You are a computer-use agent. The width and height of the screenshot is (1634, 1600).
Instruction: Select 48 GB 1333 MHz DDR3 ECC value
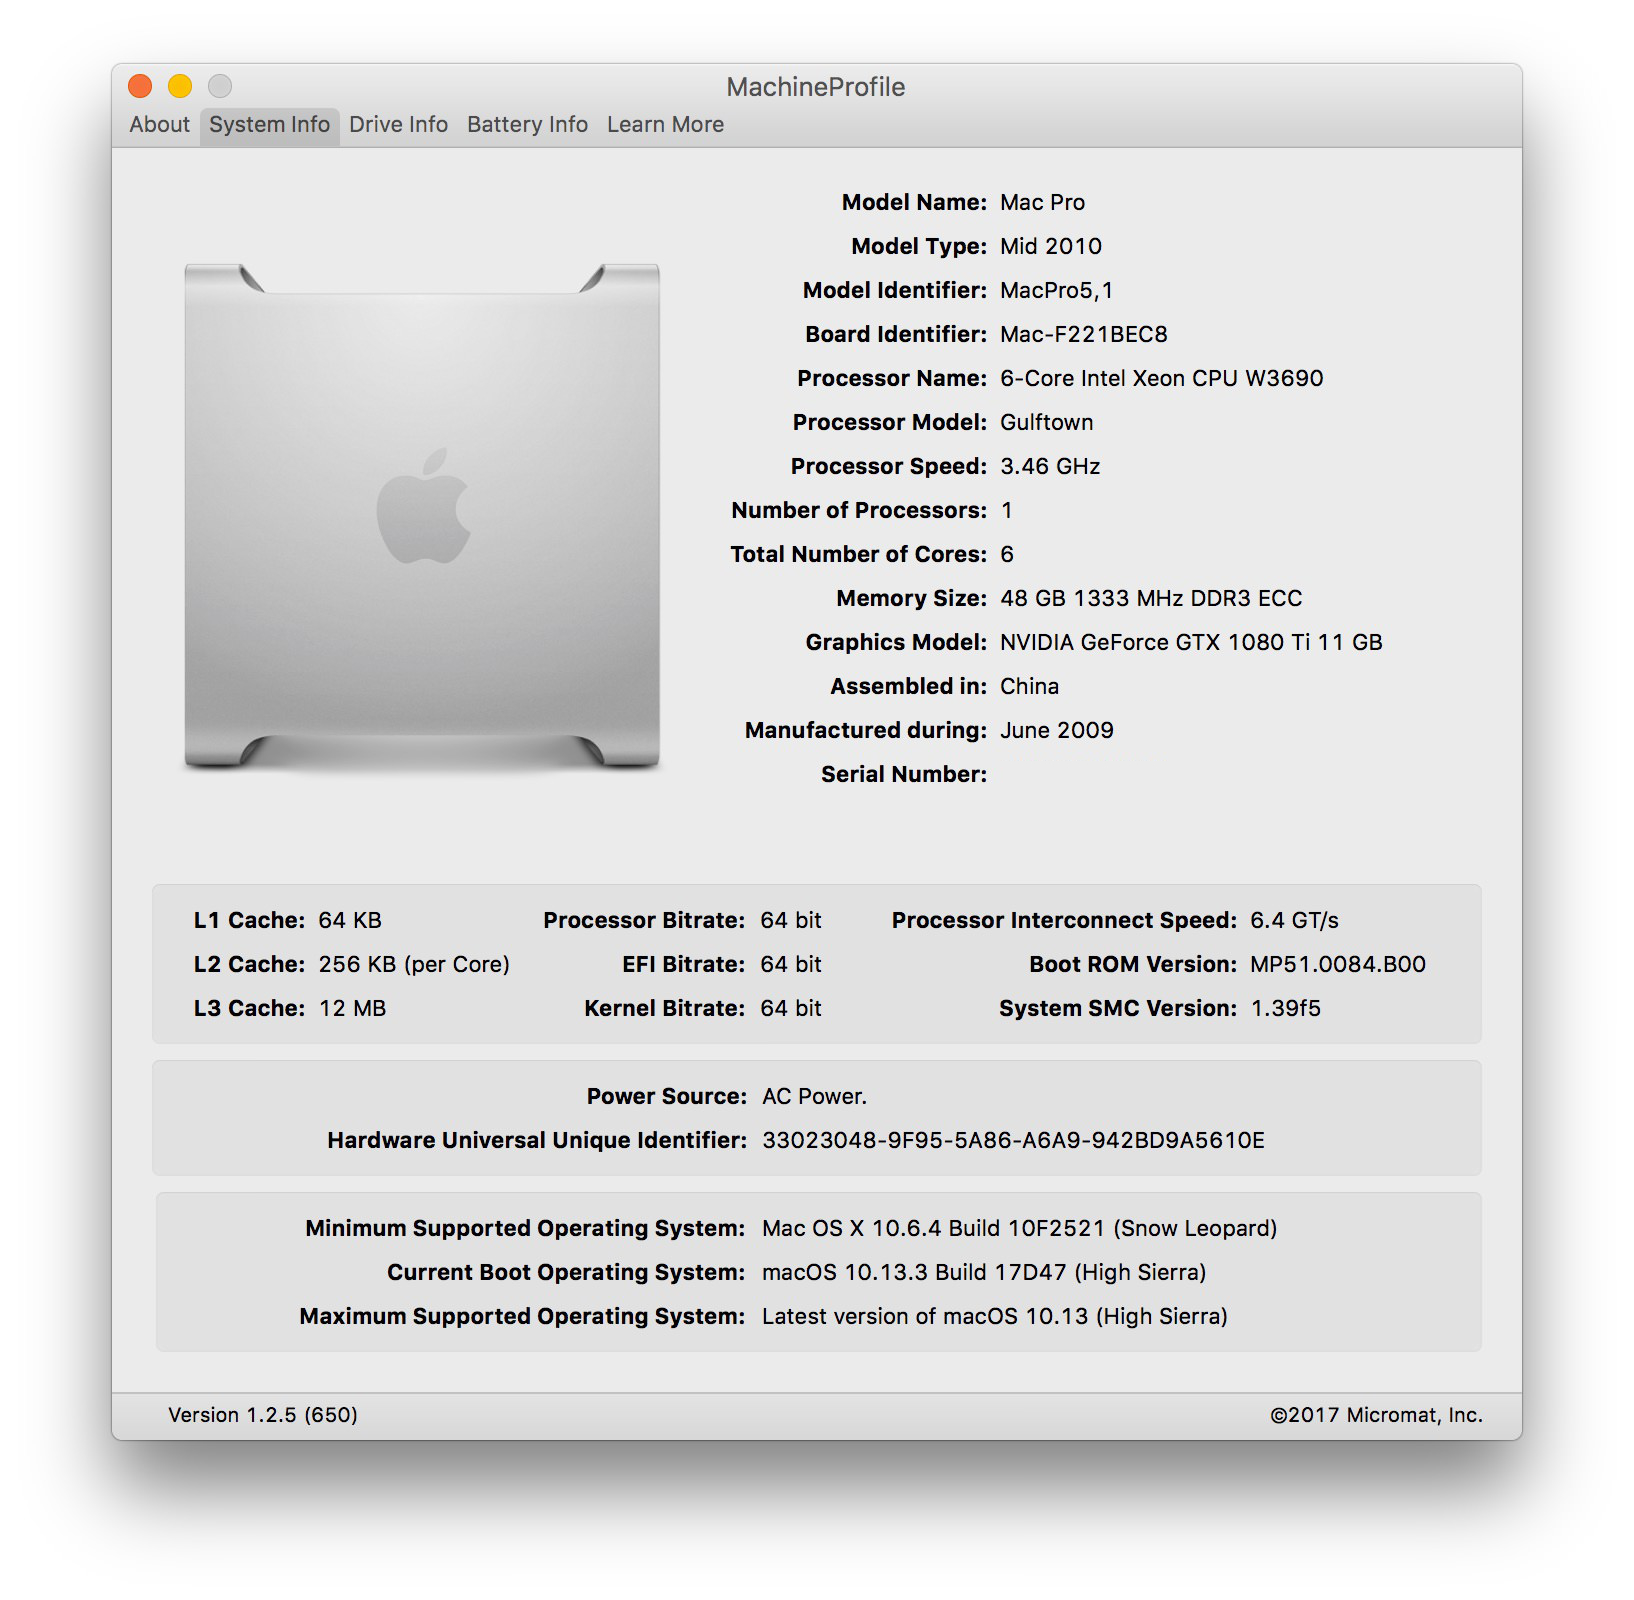(x=1151, y=598)
